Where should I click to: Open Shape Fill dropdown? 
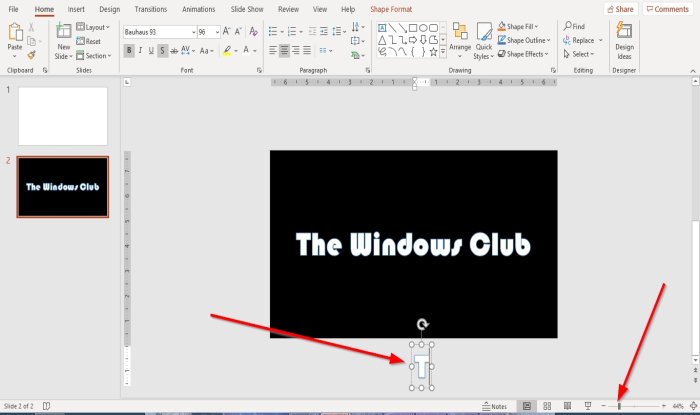pos(518,26)
